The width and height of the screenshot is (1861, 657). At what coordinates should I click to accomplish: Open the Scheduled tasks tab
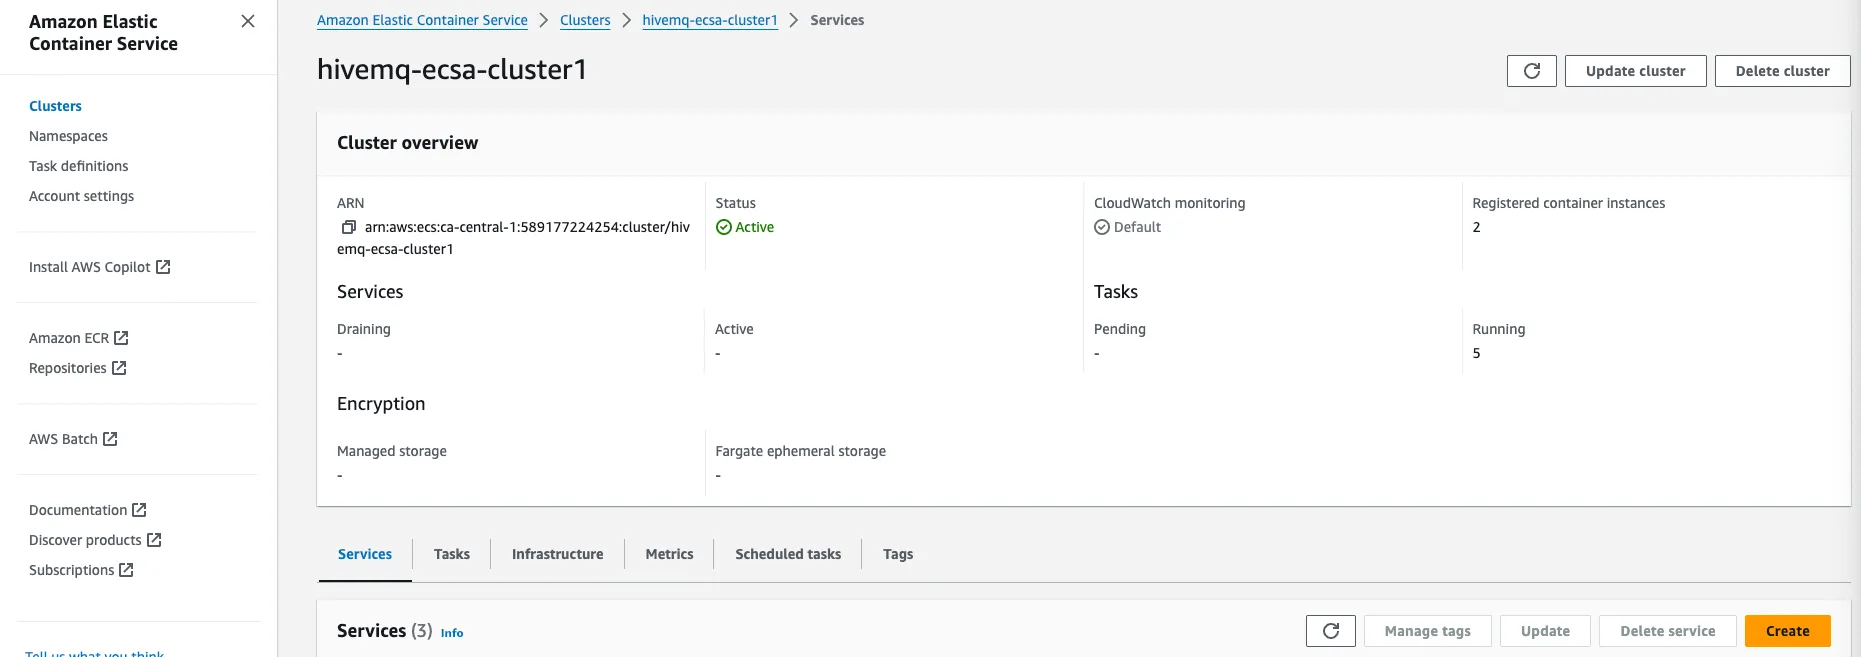[x=788, y=554]
